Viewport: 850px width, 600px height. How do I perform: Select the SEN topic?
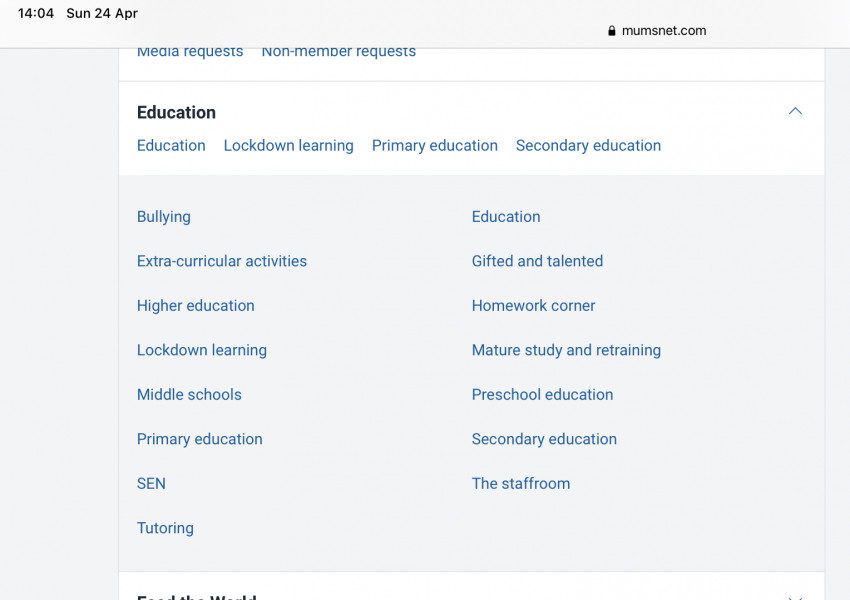tap(151, 483)
